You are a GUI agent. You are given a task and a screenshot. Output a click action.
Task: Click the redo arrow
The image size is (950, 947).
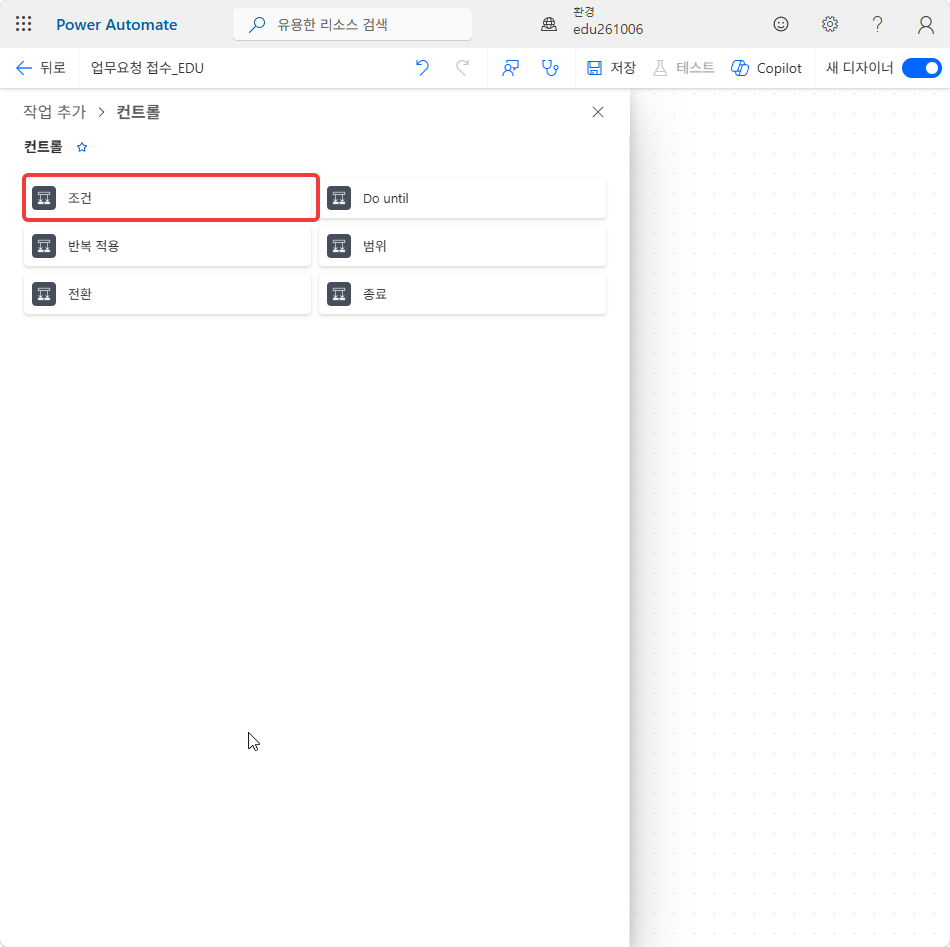click(462, 68)
